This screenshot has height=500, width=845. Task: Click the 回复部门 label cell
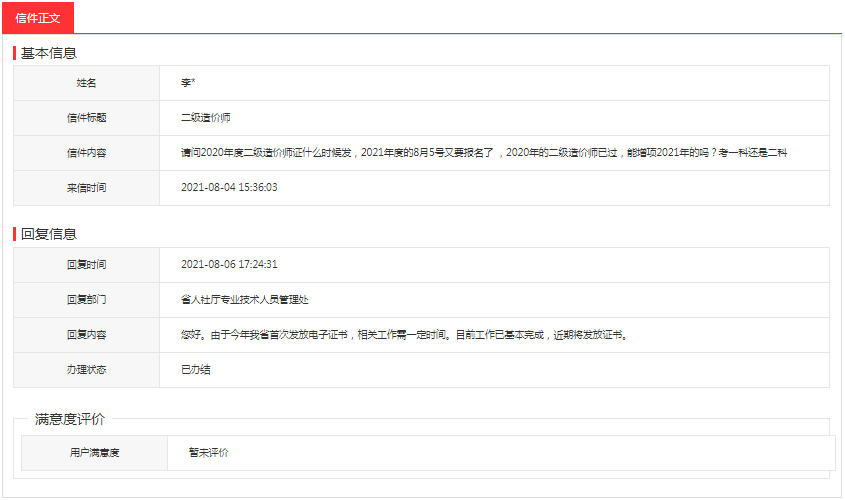pyautogui.click(x=86, y=300)
